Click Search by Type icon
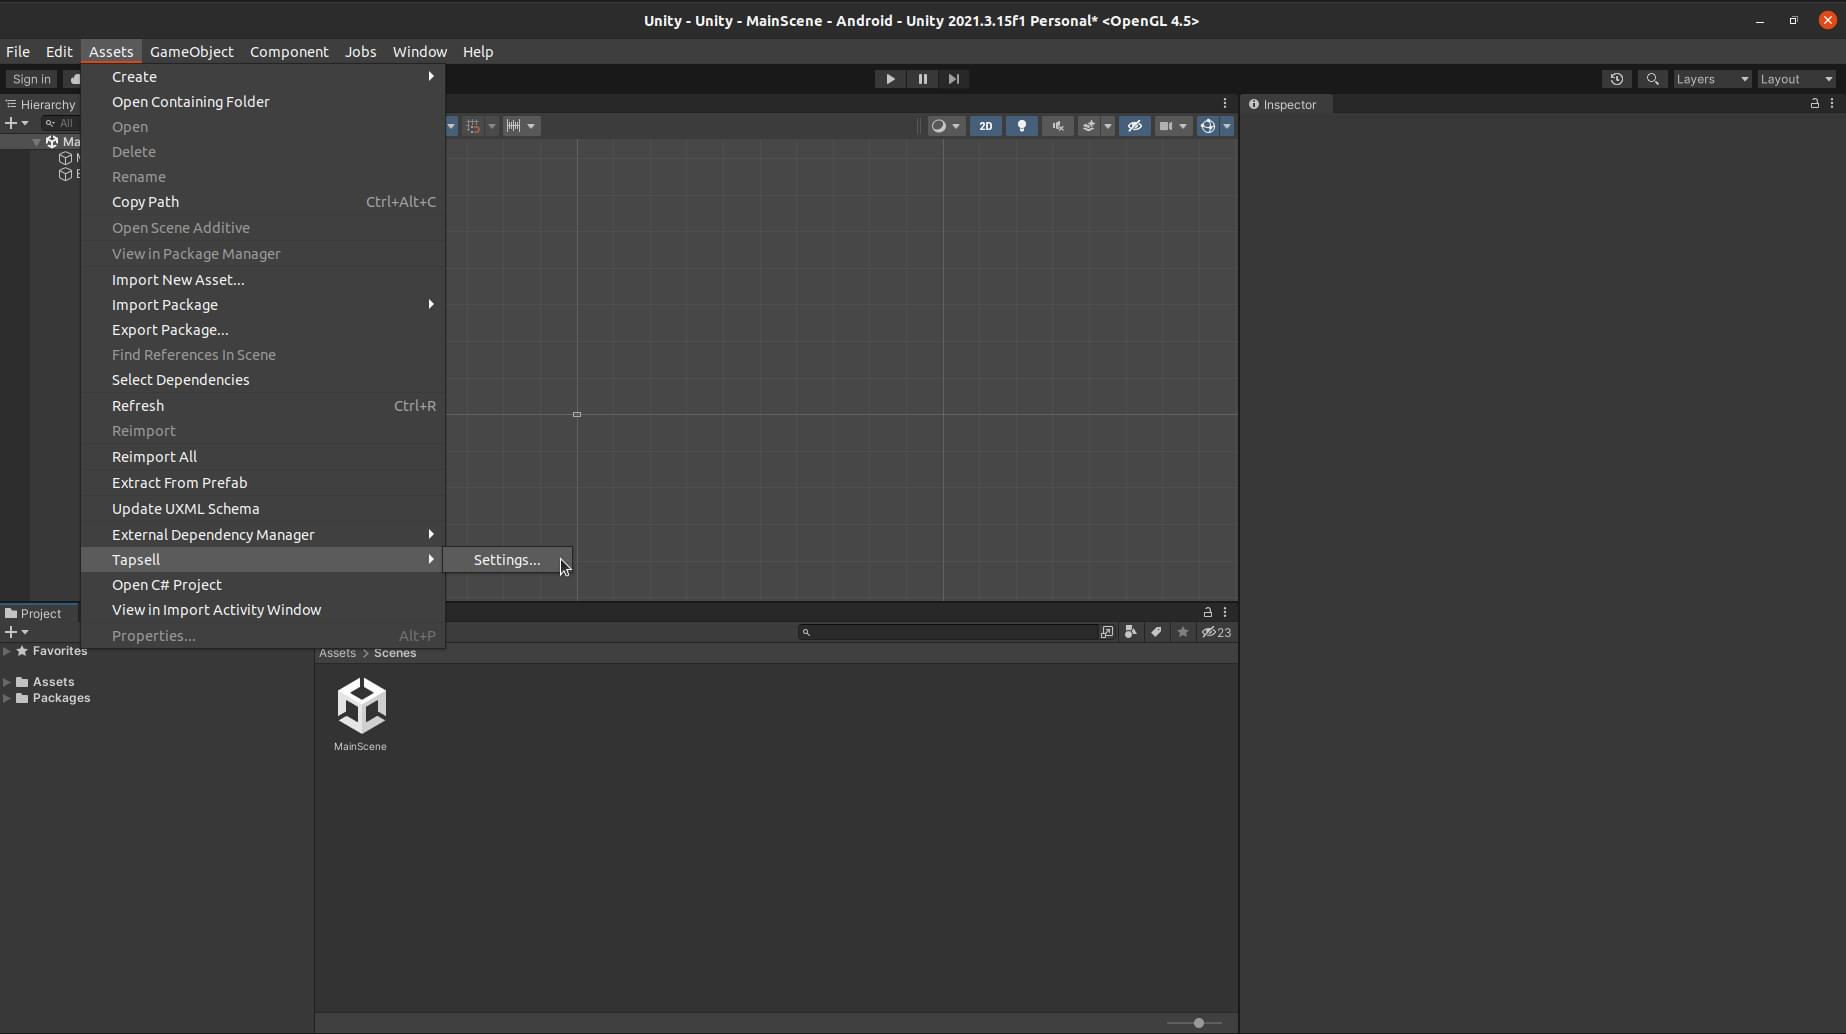The width and height of the screenshot is (1846, 1034). point(1130,632)
